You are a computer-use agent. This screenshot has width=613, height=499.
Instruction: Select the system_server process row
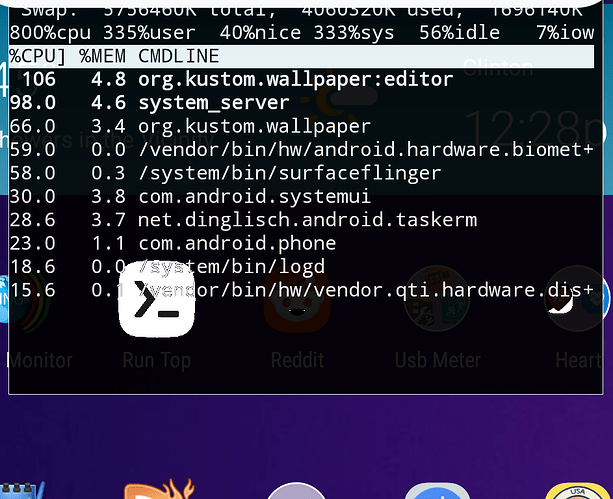pos(301,103)
